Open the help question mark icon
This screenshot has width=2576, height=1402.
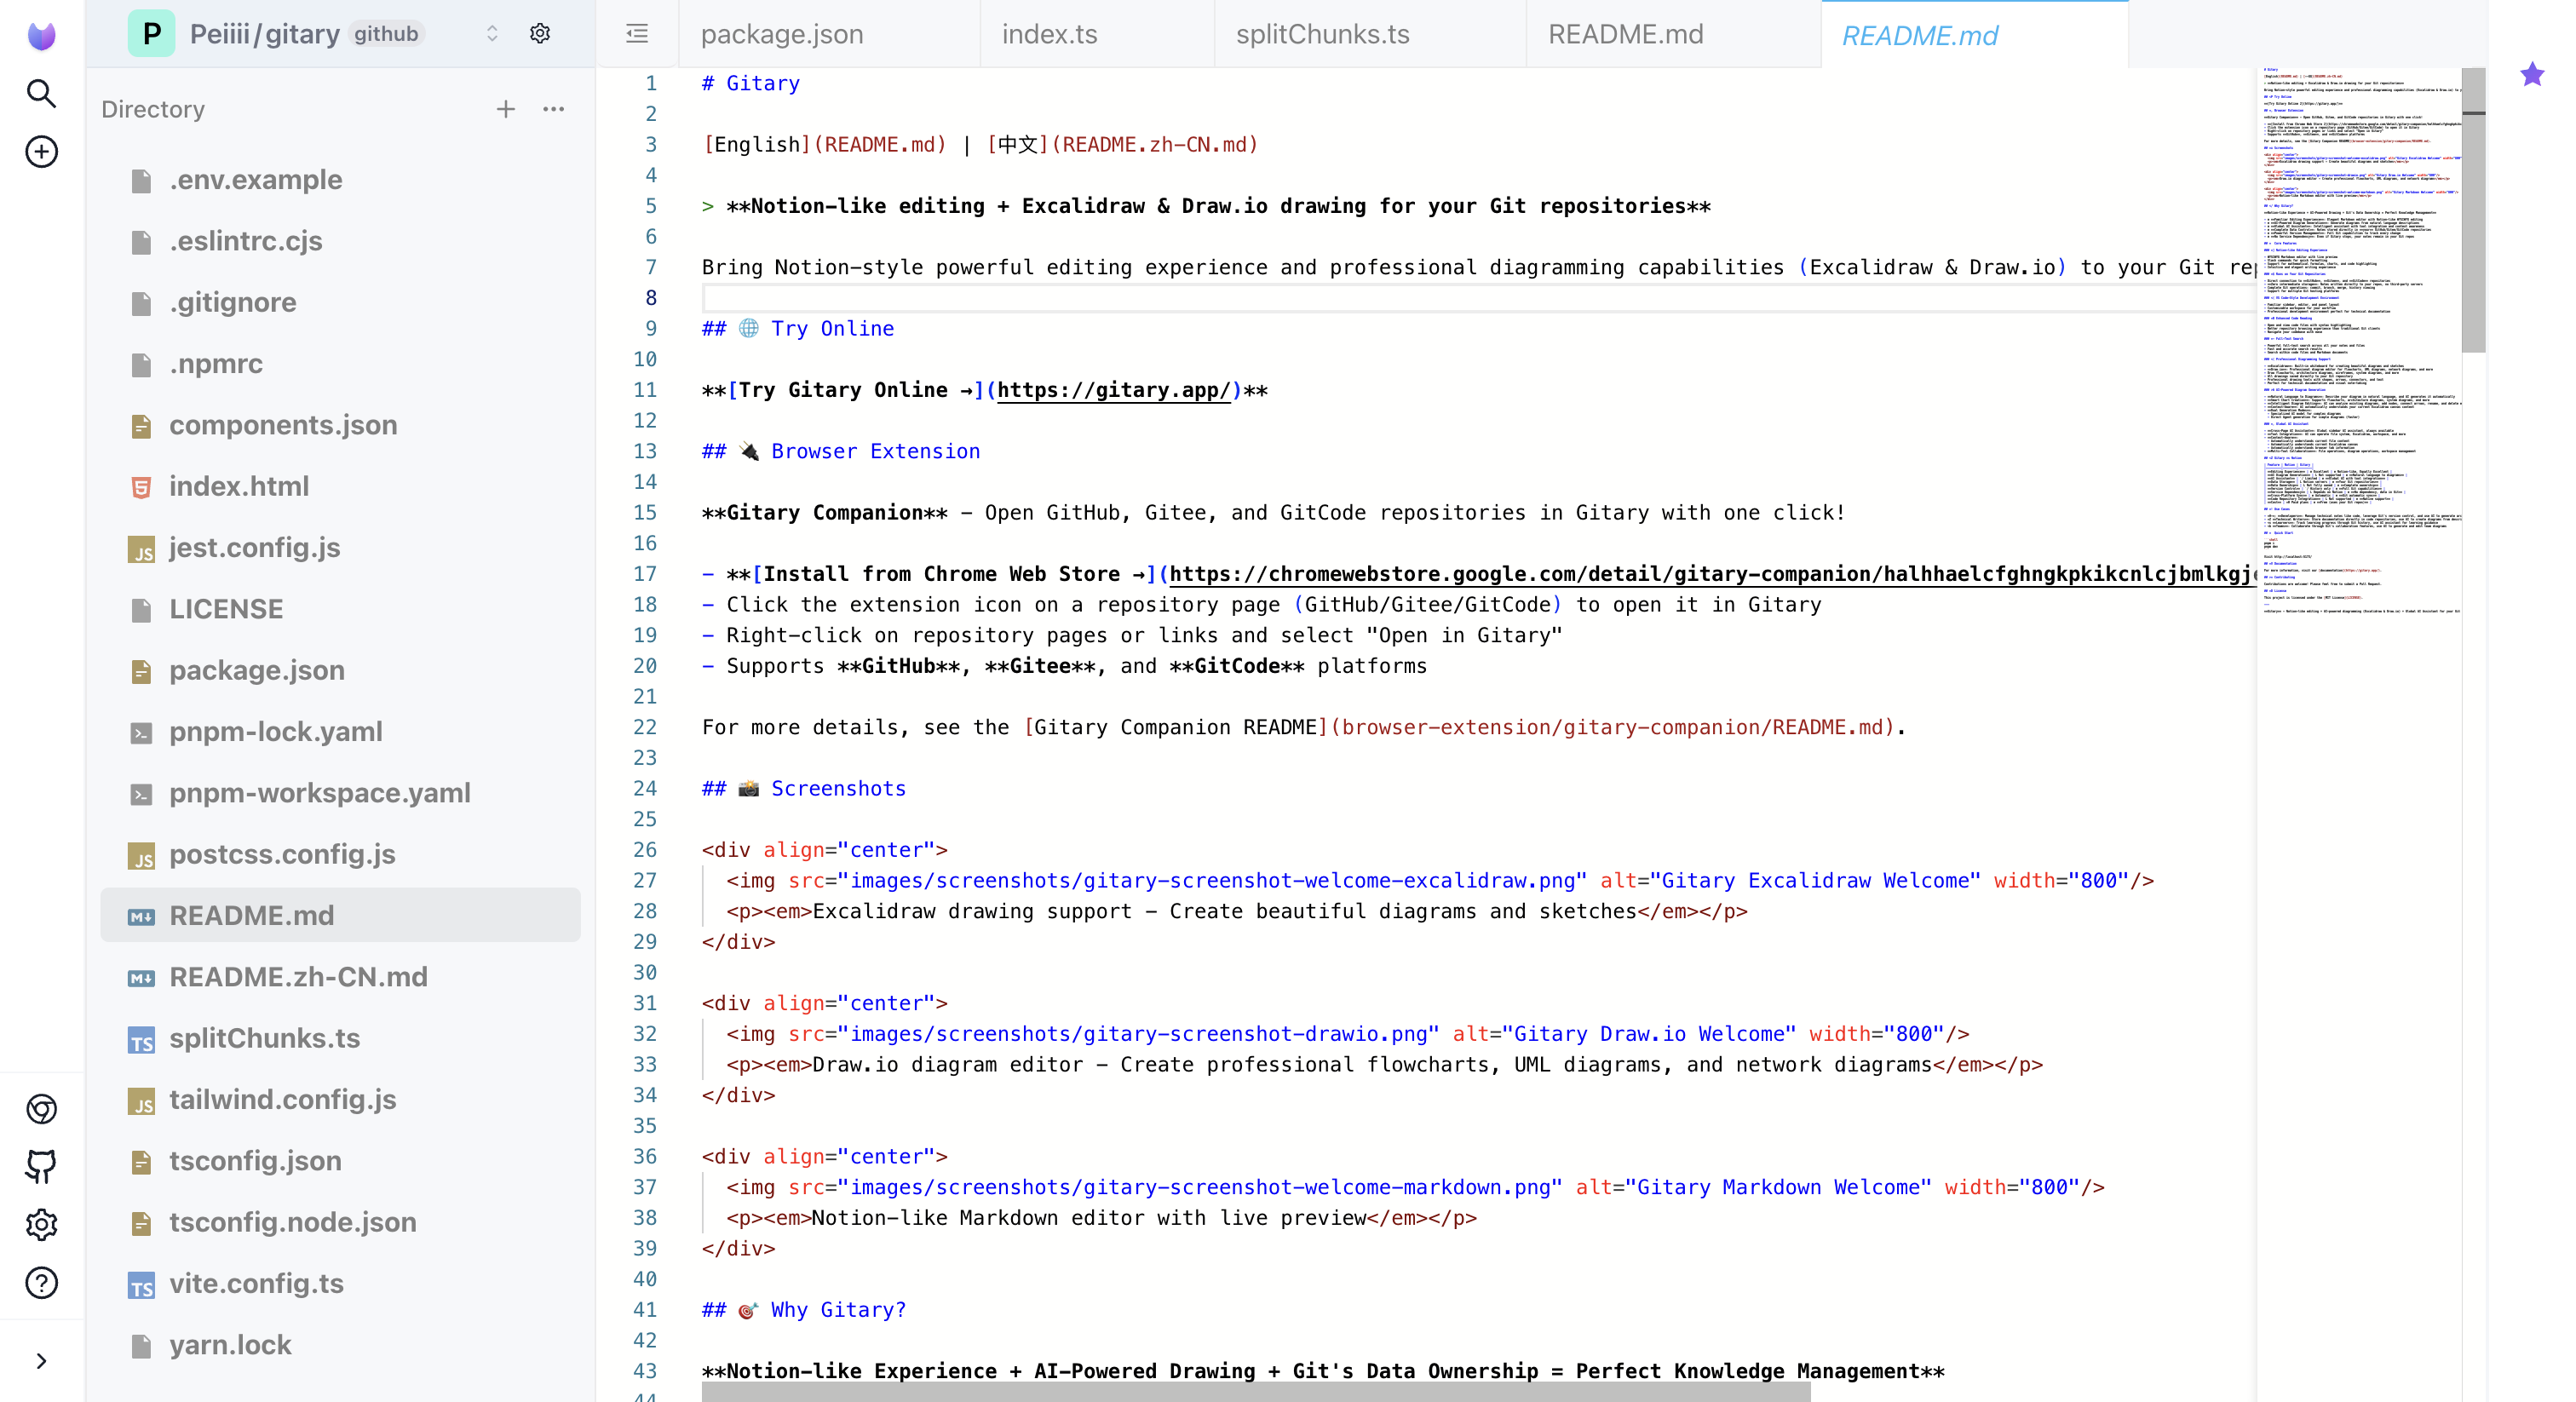pyautogui.click(x=41, y=1282)
